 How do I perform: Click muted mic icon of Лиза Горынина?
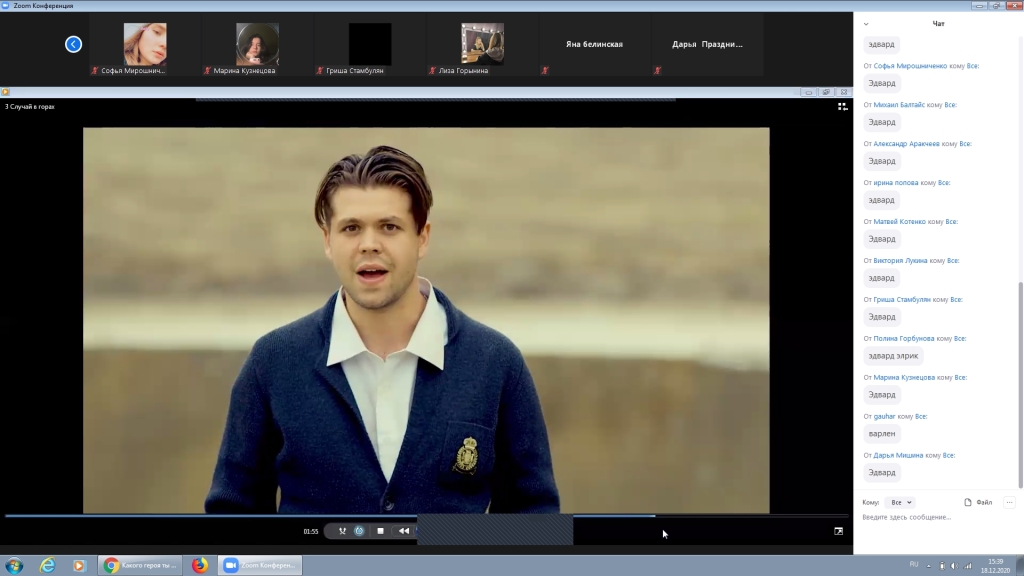coord(432,71)
